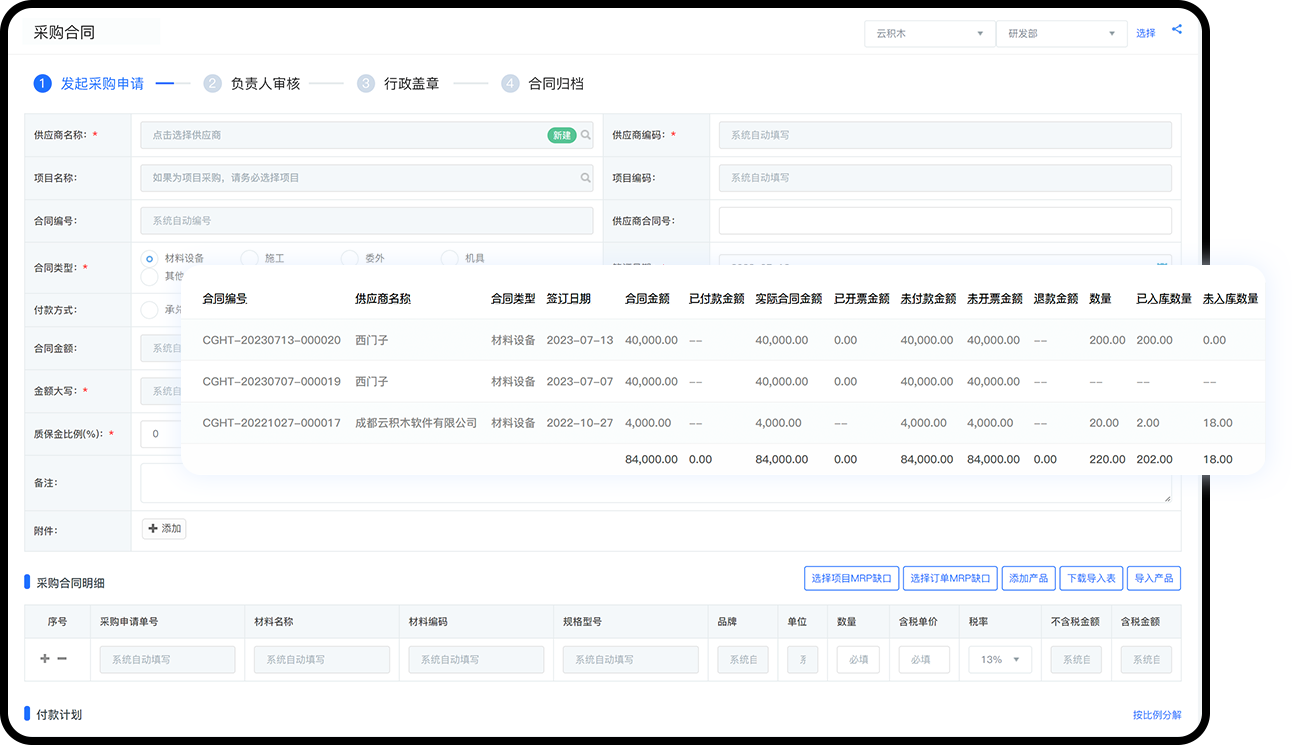Expand the 13% tax rate dropdown
This screenshot has height=745, width=1292.
(999, 660)
